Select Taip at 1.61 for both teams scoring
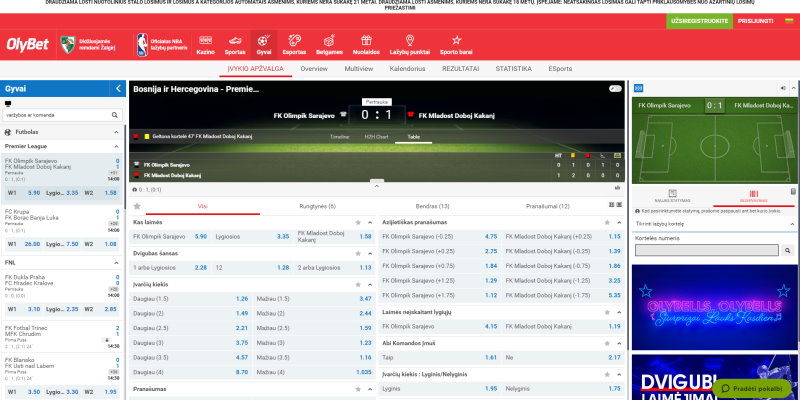 439,358
